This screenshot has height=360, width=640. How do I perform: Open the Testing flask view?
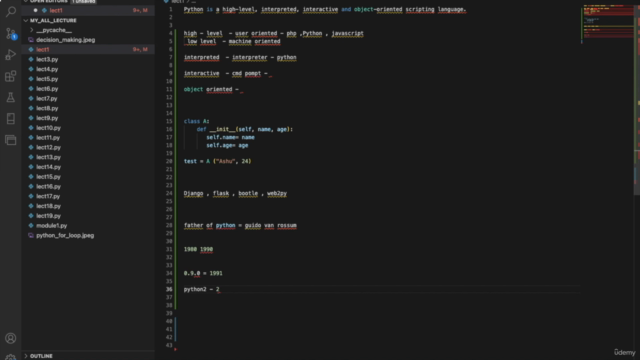[x=11, y=97]
